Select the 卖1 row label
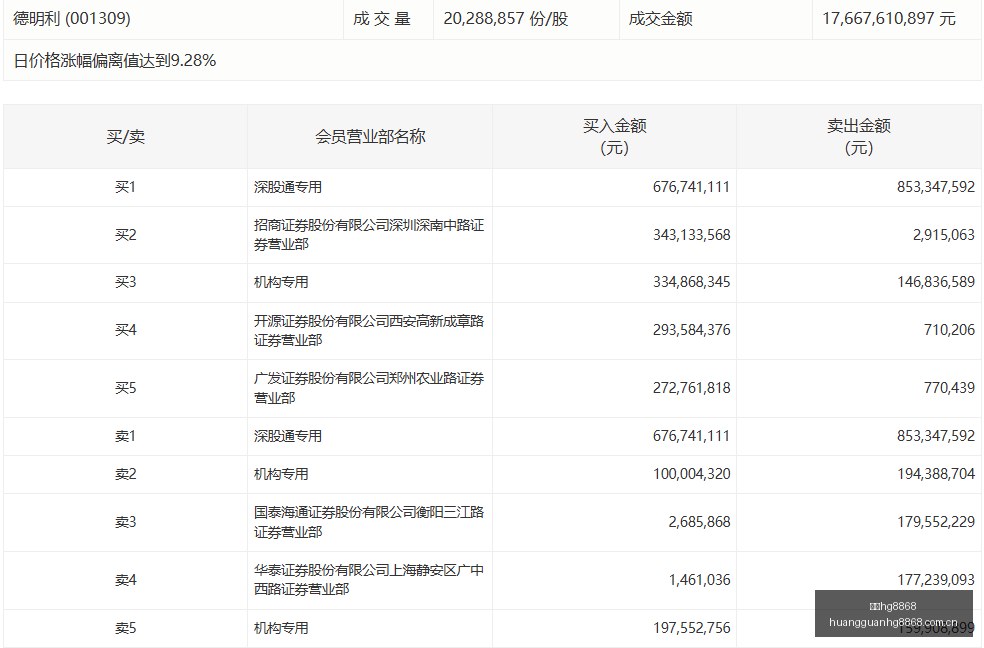 [126, 436]
